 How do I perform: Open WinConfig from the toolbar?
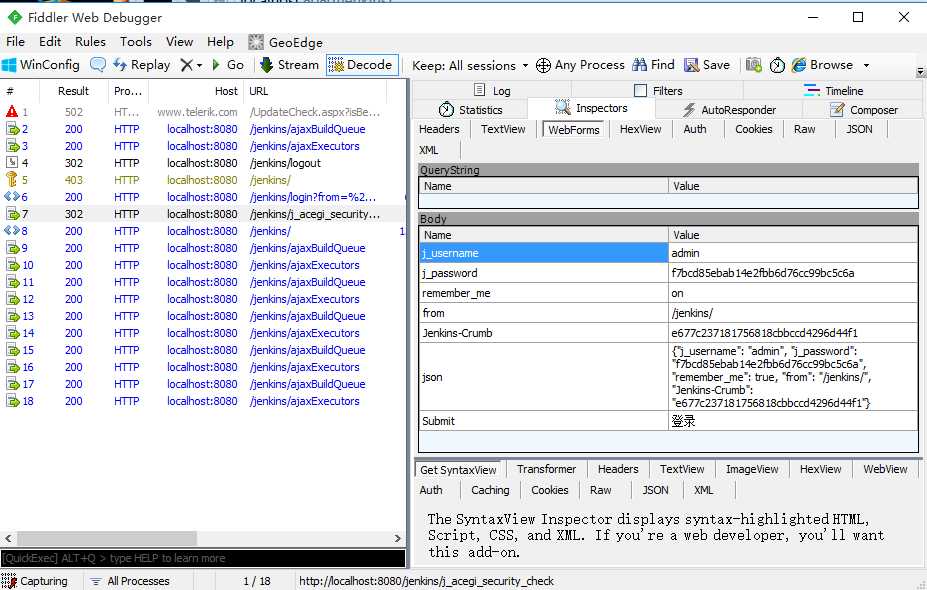click(x=41, y=65)
